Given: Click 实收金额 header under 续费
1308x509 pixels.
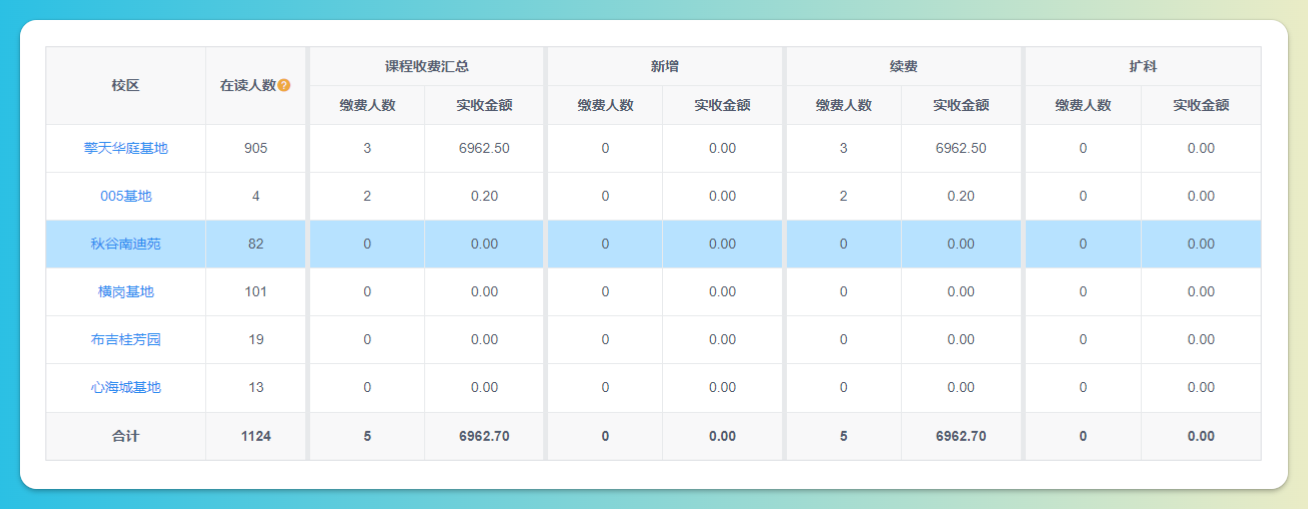Looking at the screenshot, I should [961, 105].
